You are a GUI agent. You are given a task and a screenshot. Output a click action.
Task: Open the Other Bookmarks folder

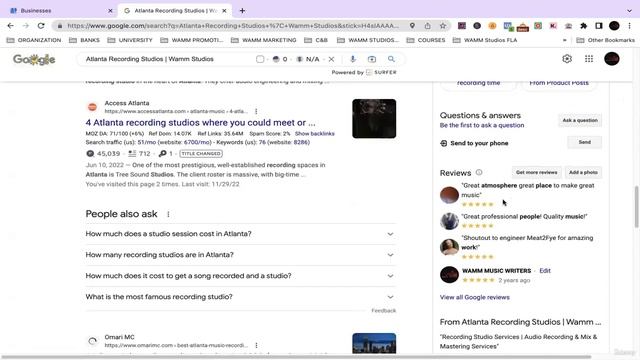coord(606,40)
